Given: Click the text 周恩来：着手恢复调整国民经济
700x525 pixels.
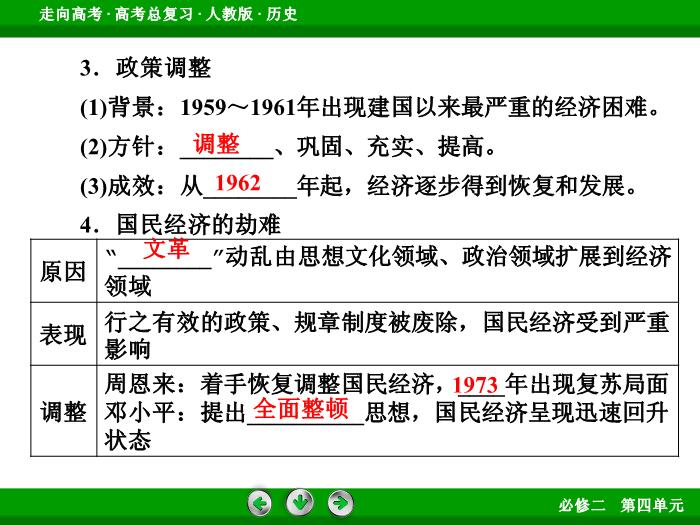Looking at the screenshot, I should click(x=269, y=384).
